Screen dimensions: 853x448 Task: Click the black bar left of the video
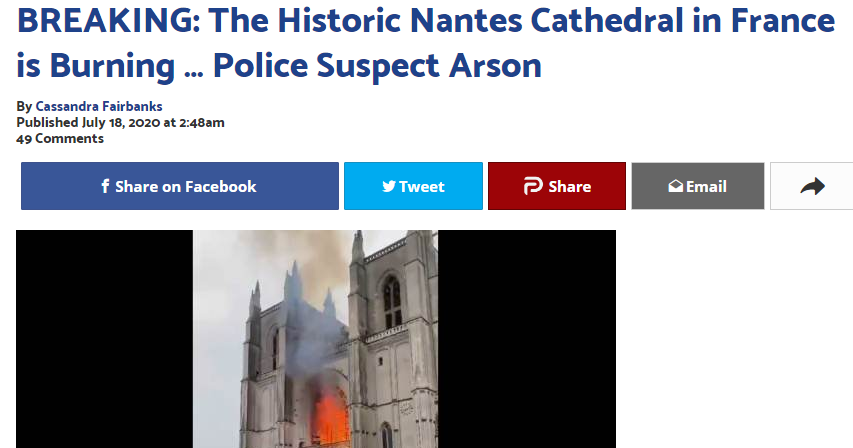(104, 339)
